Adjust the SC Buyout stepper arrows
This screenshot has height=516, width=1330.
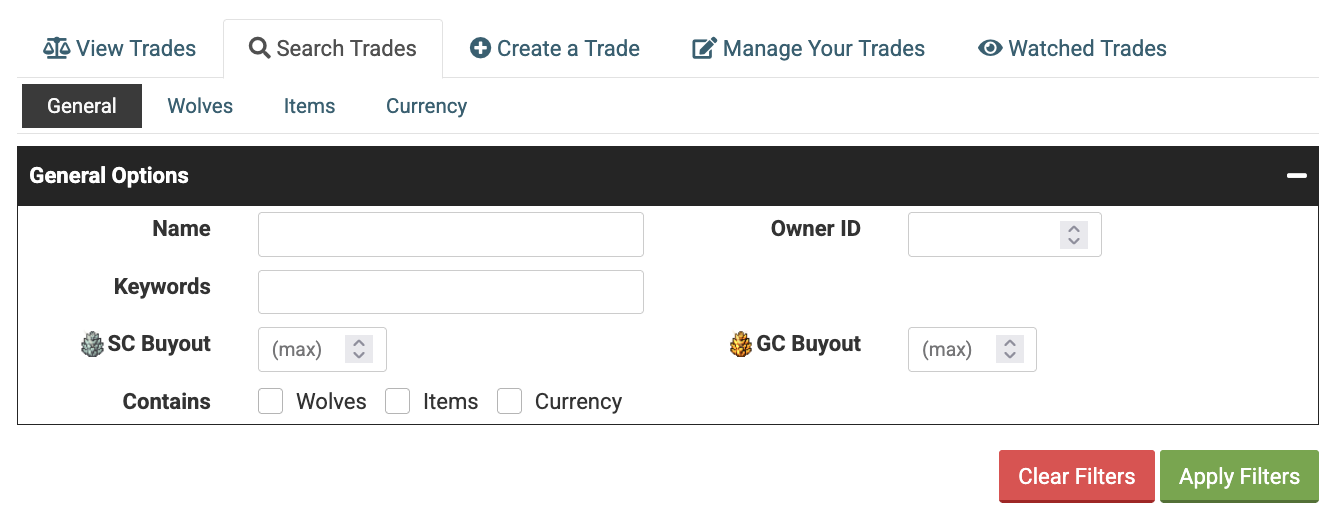358,349
